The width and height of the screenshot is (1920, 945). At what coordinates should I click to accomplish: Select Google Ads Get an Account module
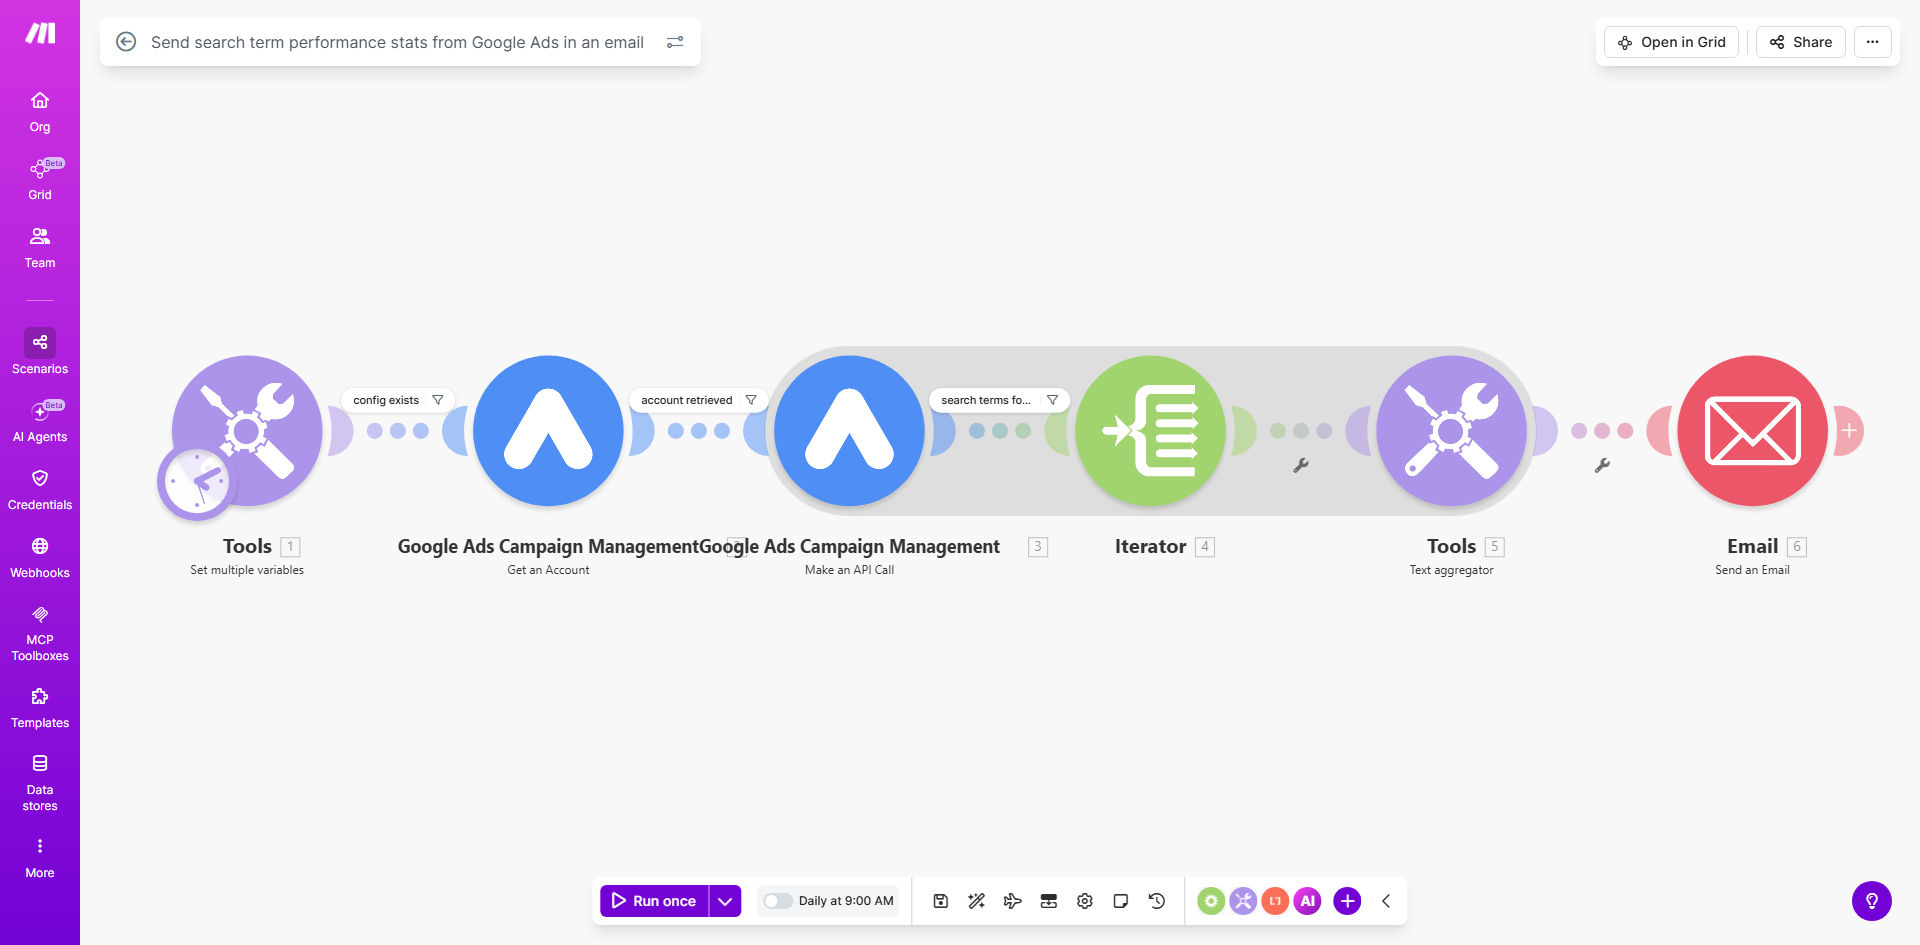(x=548, y=430)
